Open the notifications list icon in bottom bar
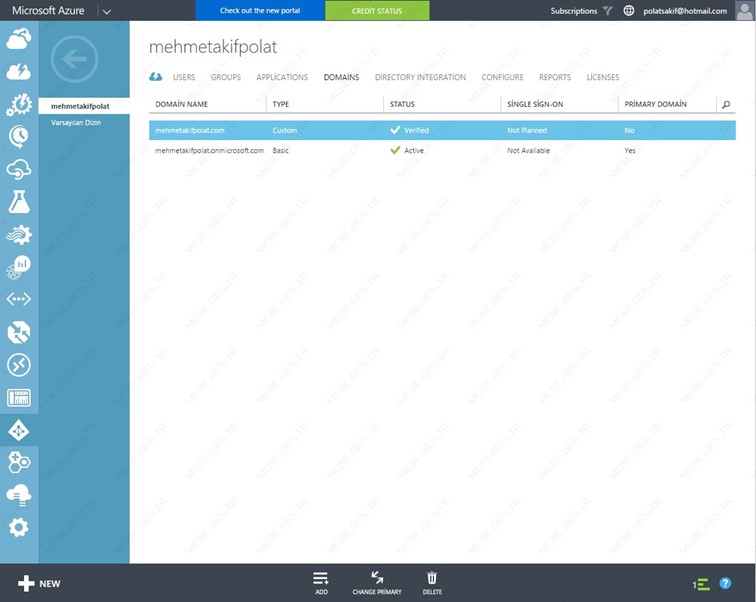 pos(701,584)
